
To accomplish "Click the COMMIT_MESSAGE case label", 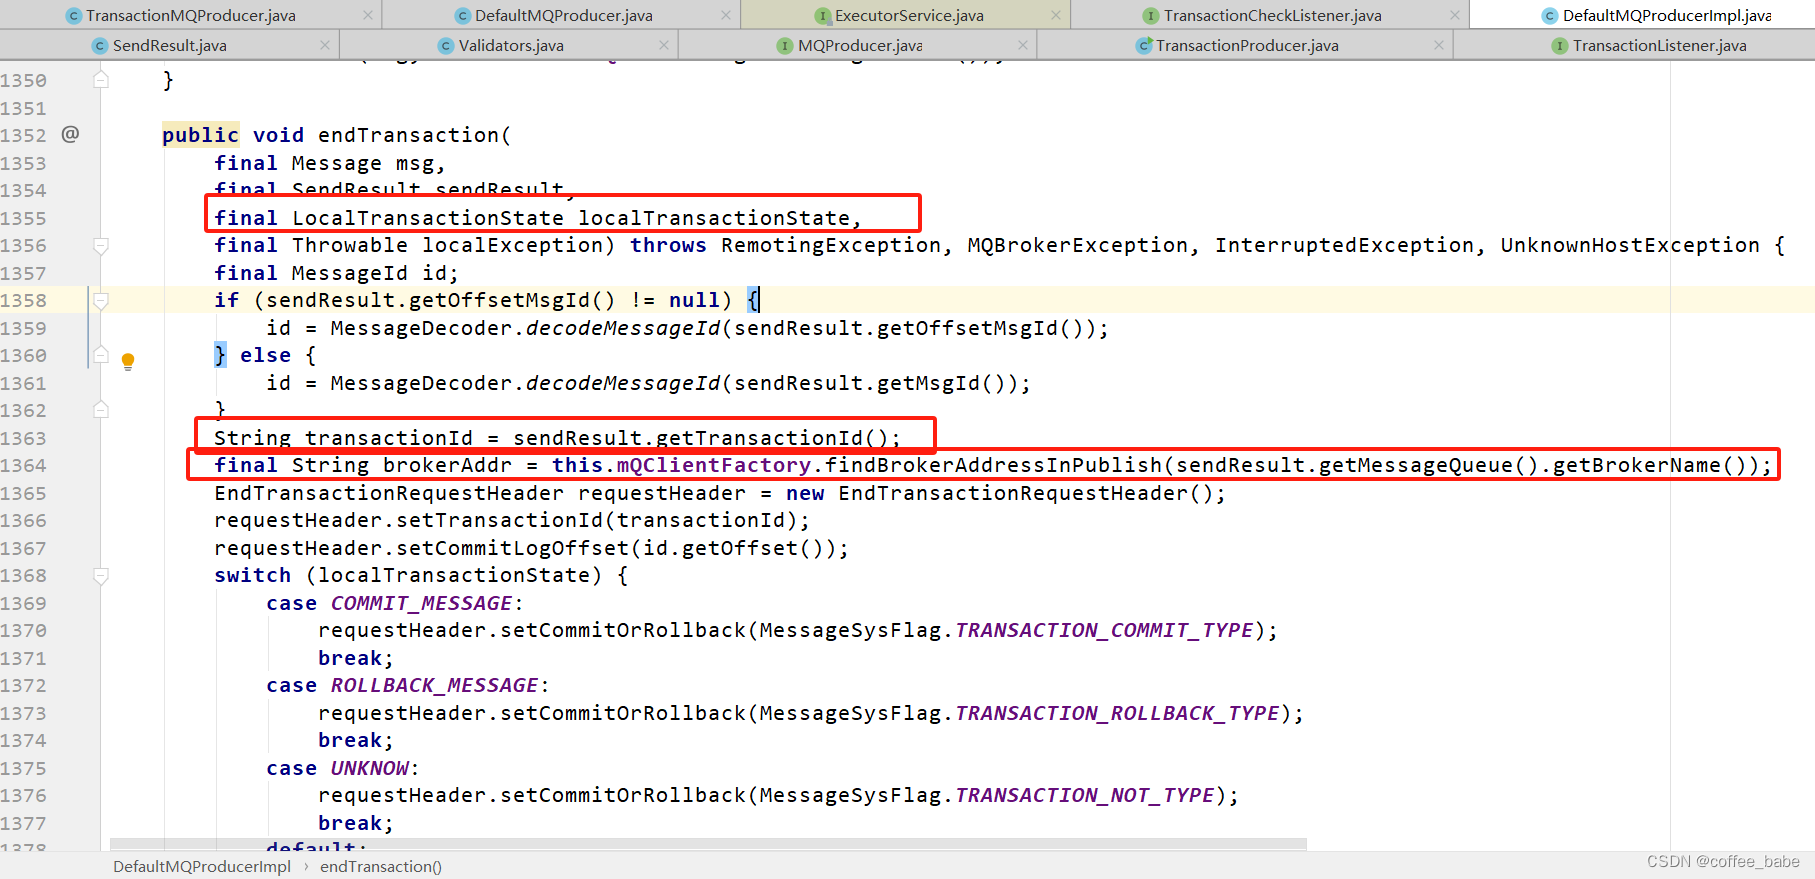I will [x=422, y=603].
